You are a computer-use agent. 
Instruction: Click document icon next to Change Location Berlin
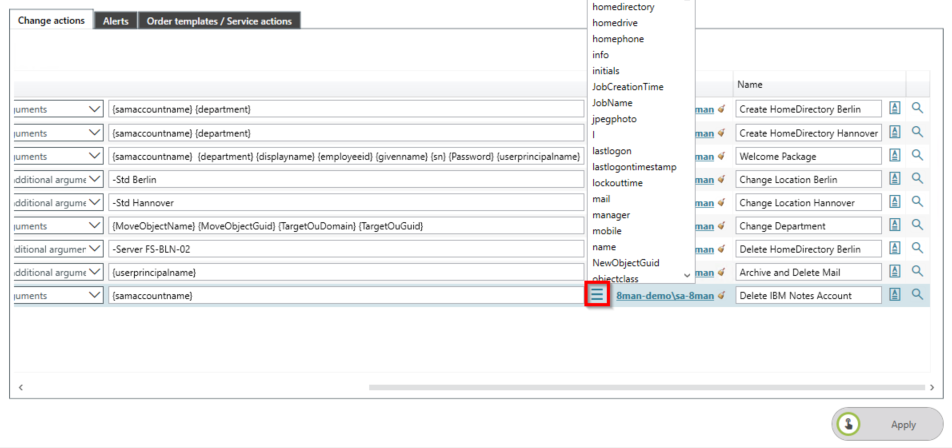[895, 179]
